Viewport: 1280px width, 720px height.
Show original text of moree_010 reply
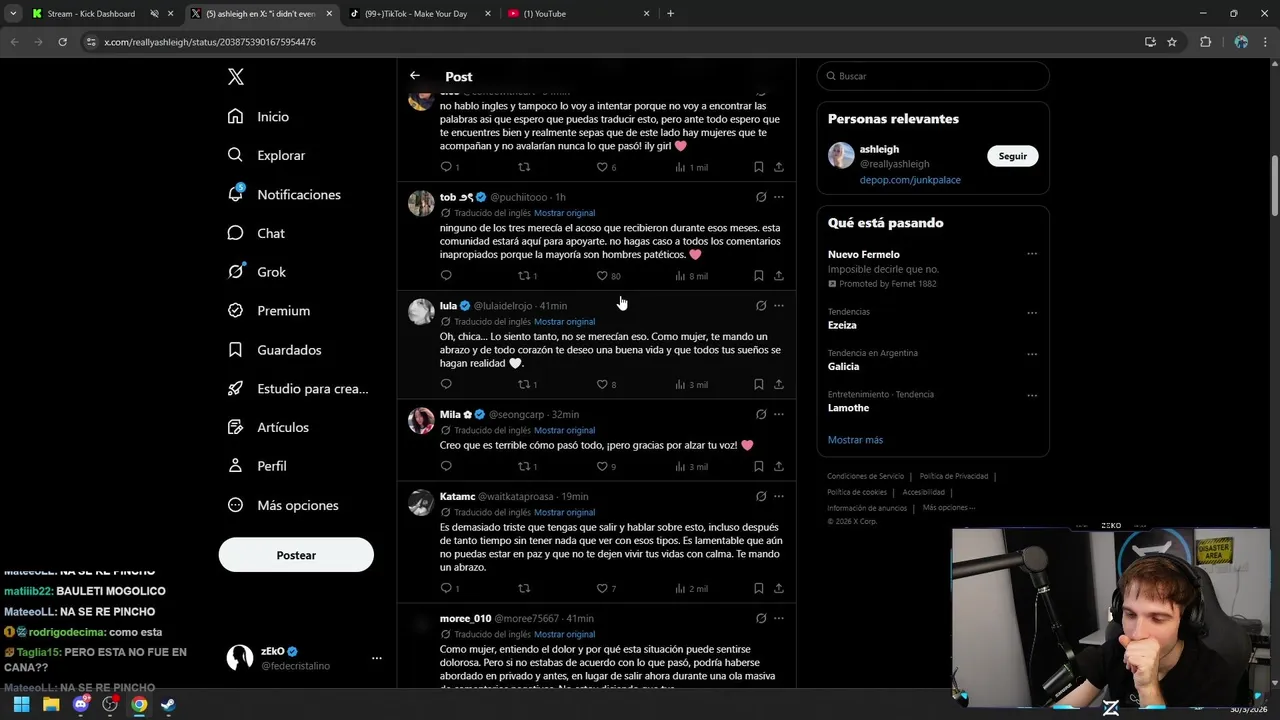(564, 634)
